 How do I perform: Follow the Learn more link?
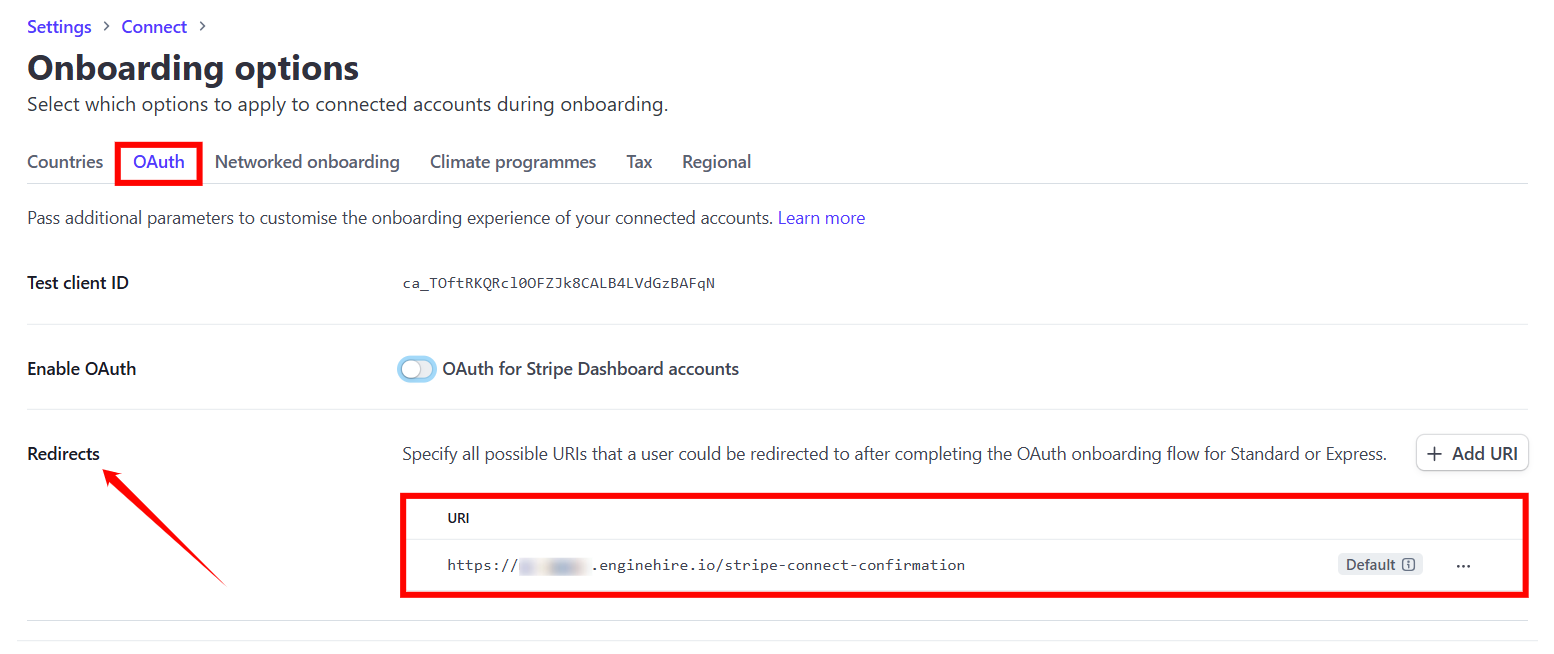pos(821,218)
